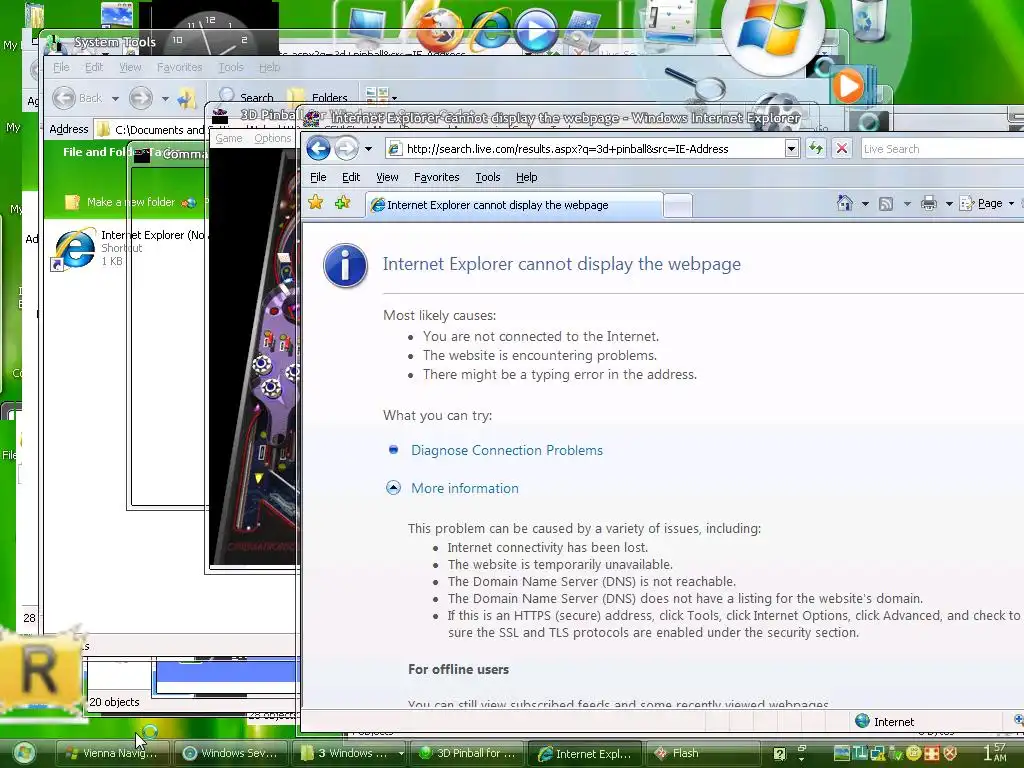Click the Internet zone globe in status bar

pyautogui.click(x=862, y=721)
